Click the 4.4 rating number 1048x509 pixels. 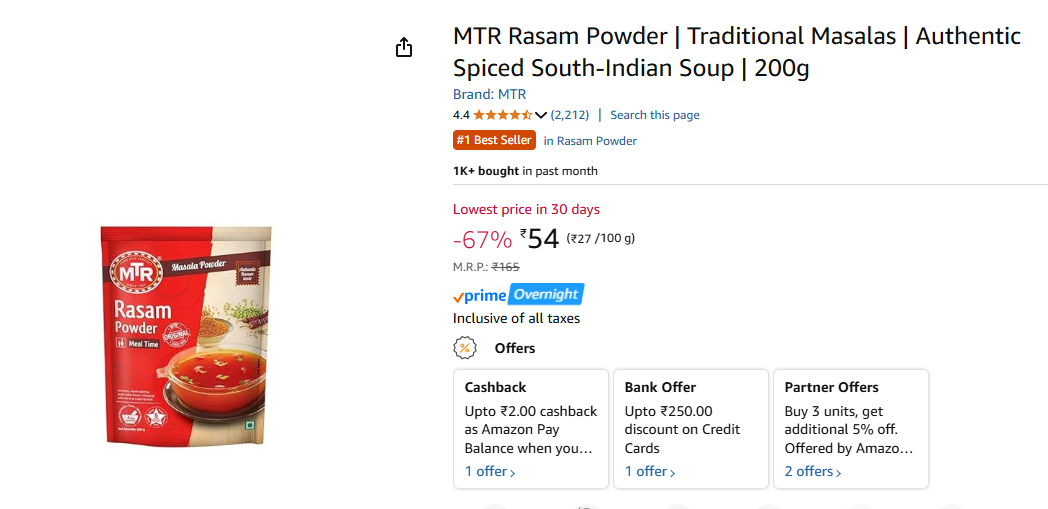click(461, 115)
